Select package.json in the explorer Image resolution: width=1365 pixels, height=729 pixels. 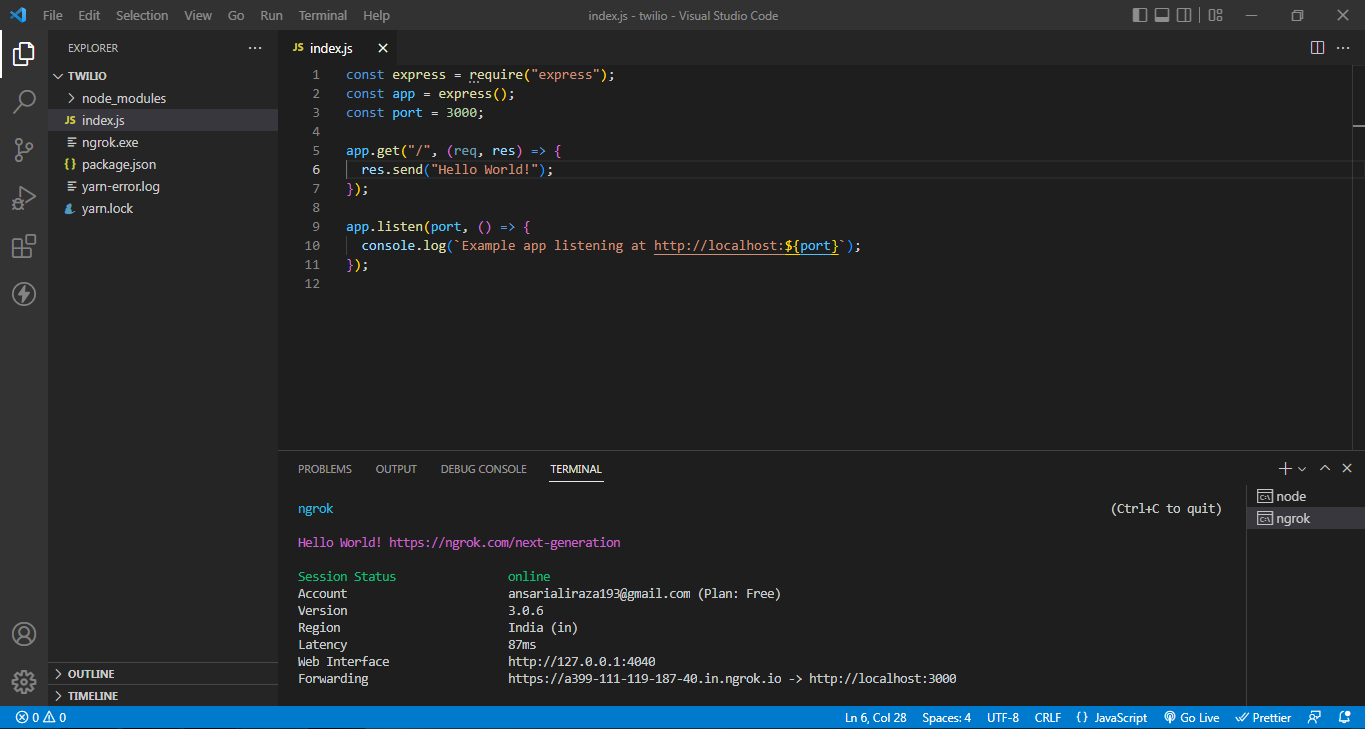coord(119,164)
